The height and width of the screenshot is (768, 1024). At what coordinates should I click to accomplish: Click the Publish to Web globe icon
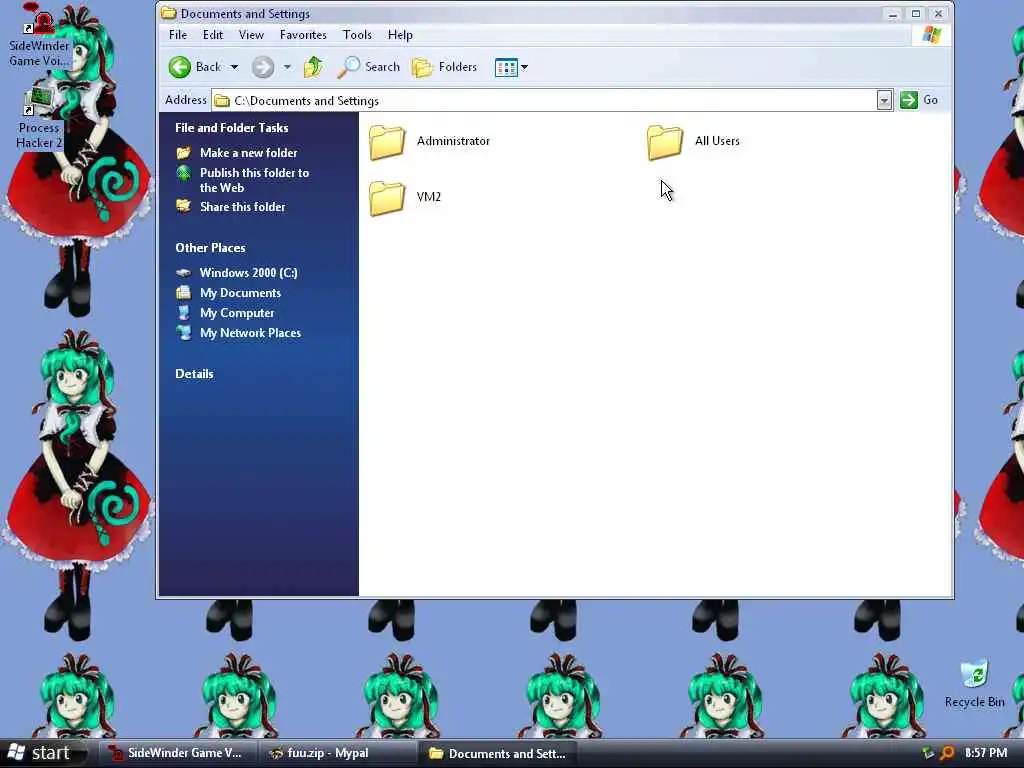click(x=184, y=173)
